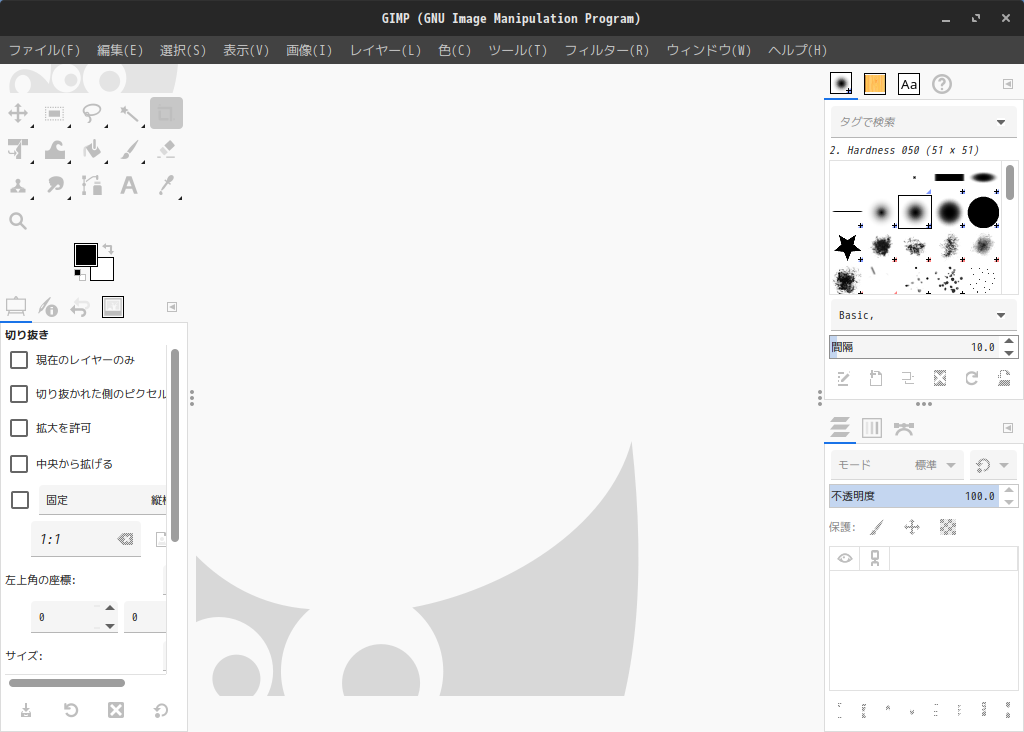
Task: Choose the Free Select lasso tool
Action: (x=92, y=114)
